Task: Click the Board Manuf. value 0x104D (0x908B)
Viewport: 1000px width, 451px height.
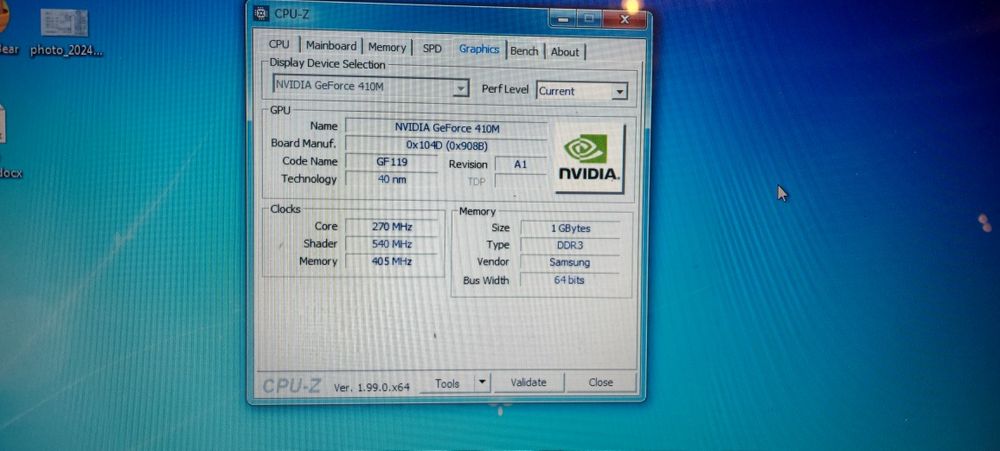Action: 446,145
